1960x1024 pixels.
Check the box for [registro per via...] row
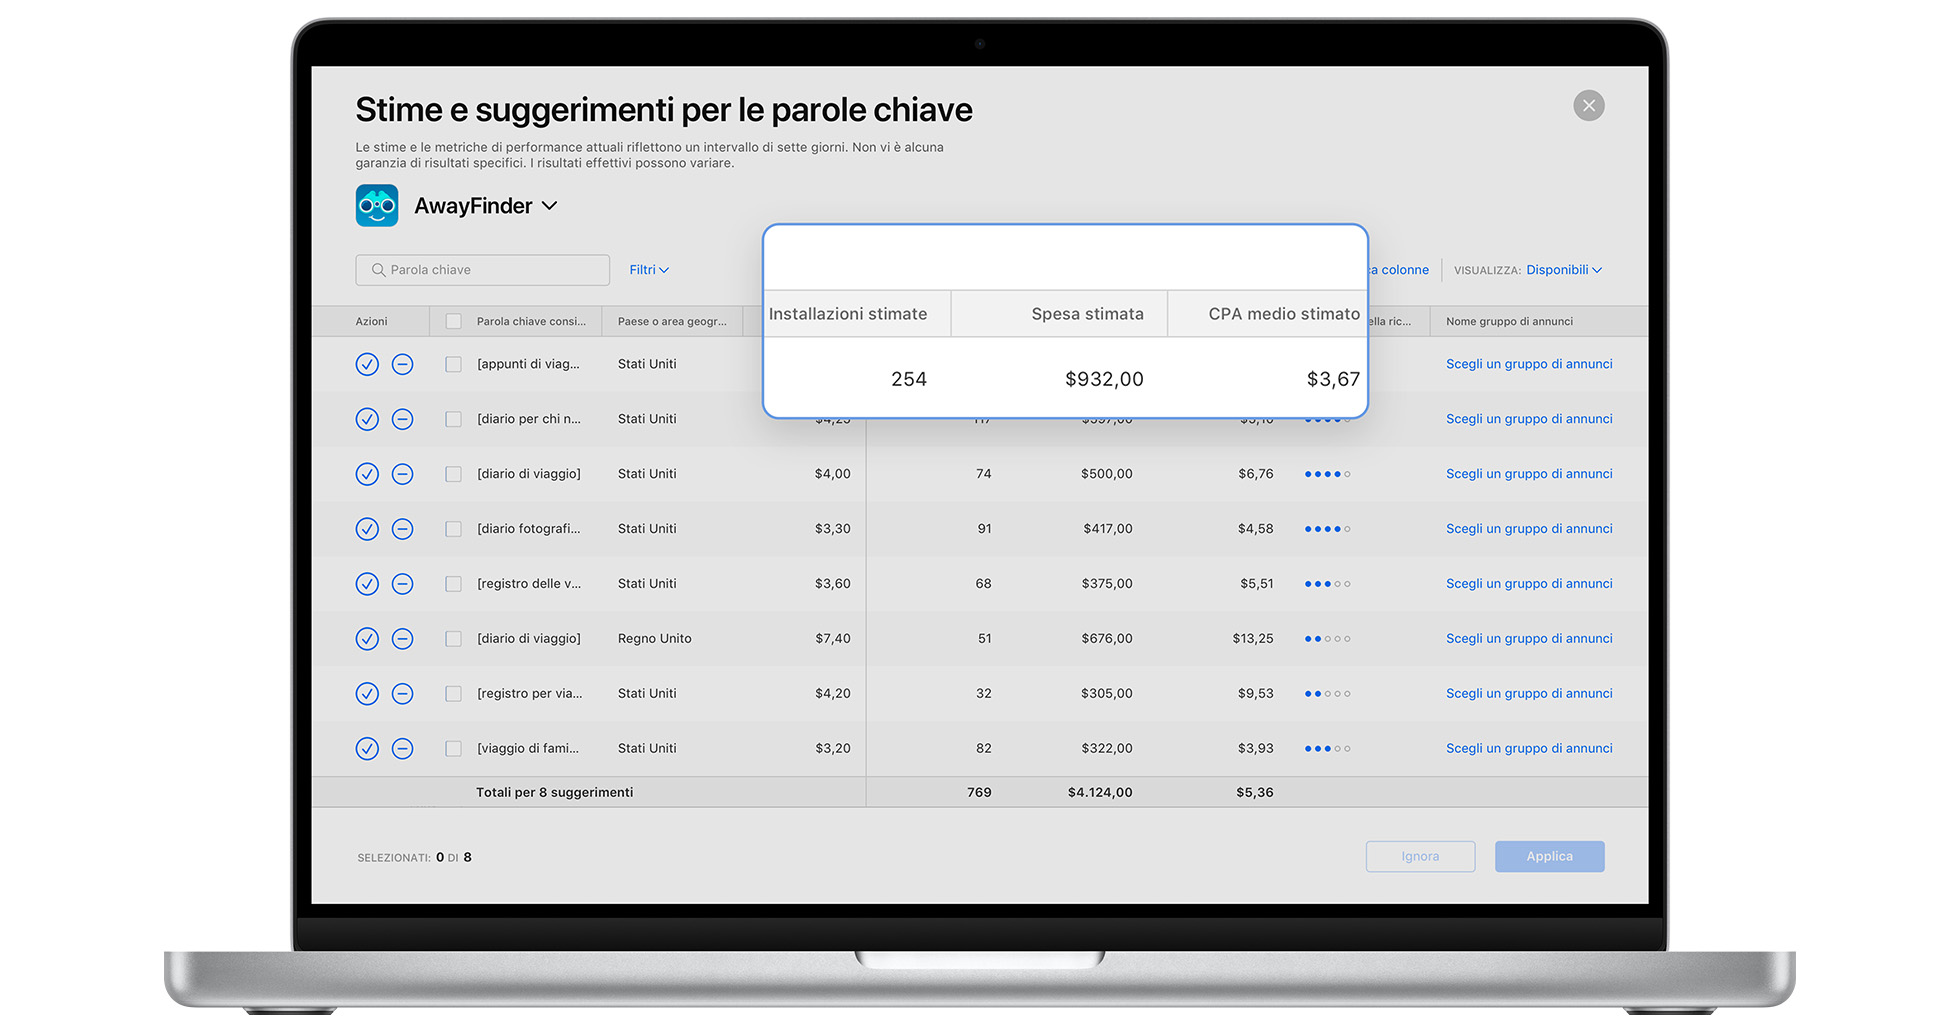(453, 694)
